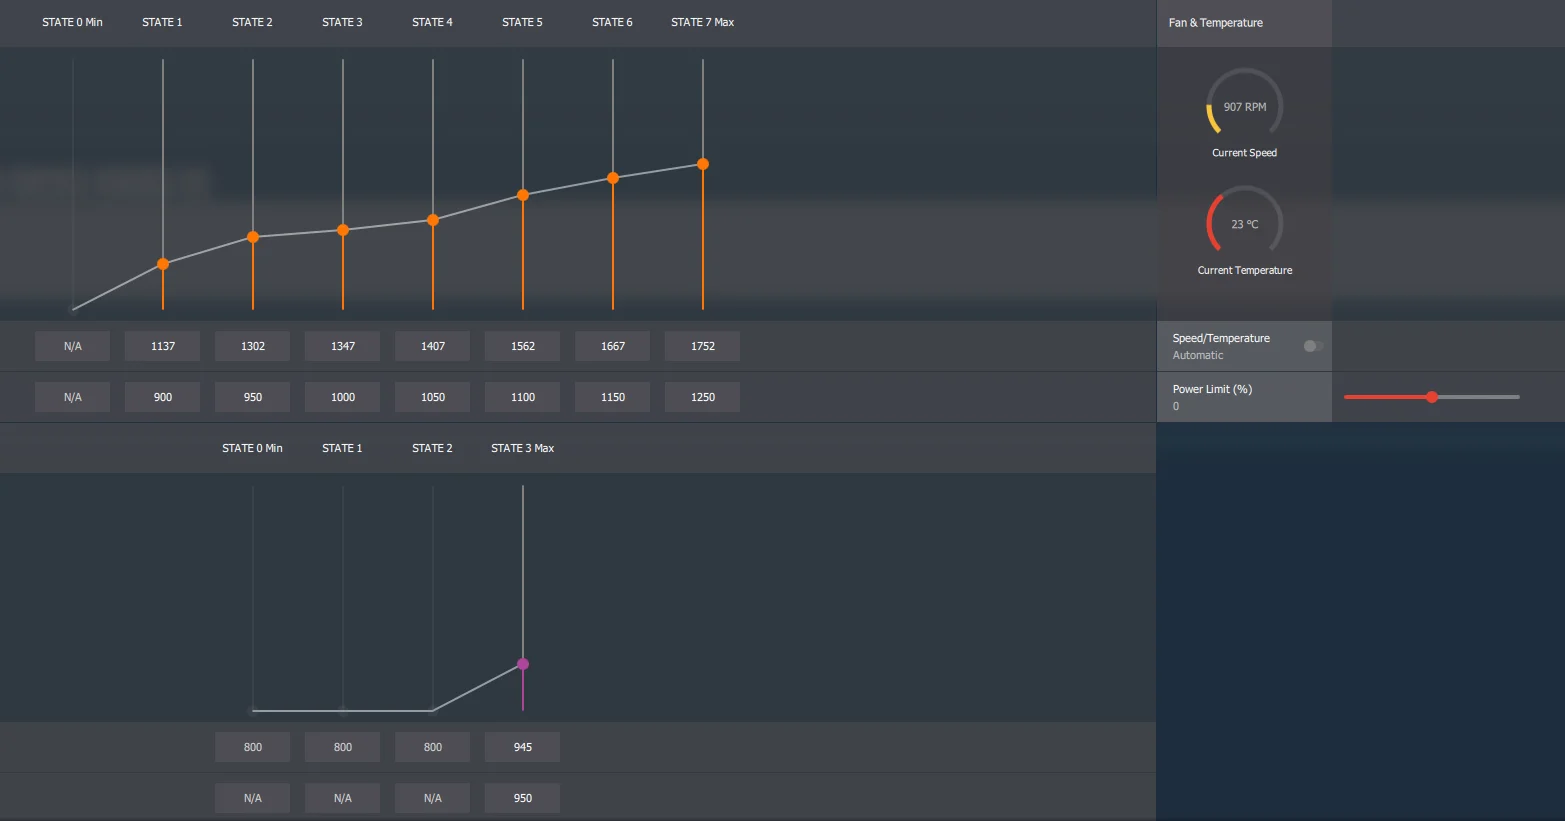Viewport: 1565px width, 821px height.
Task: Click the 1562 frequency field
Action: click(x=523, y=346)
